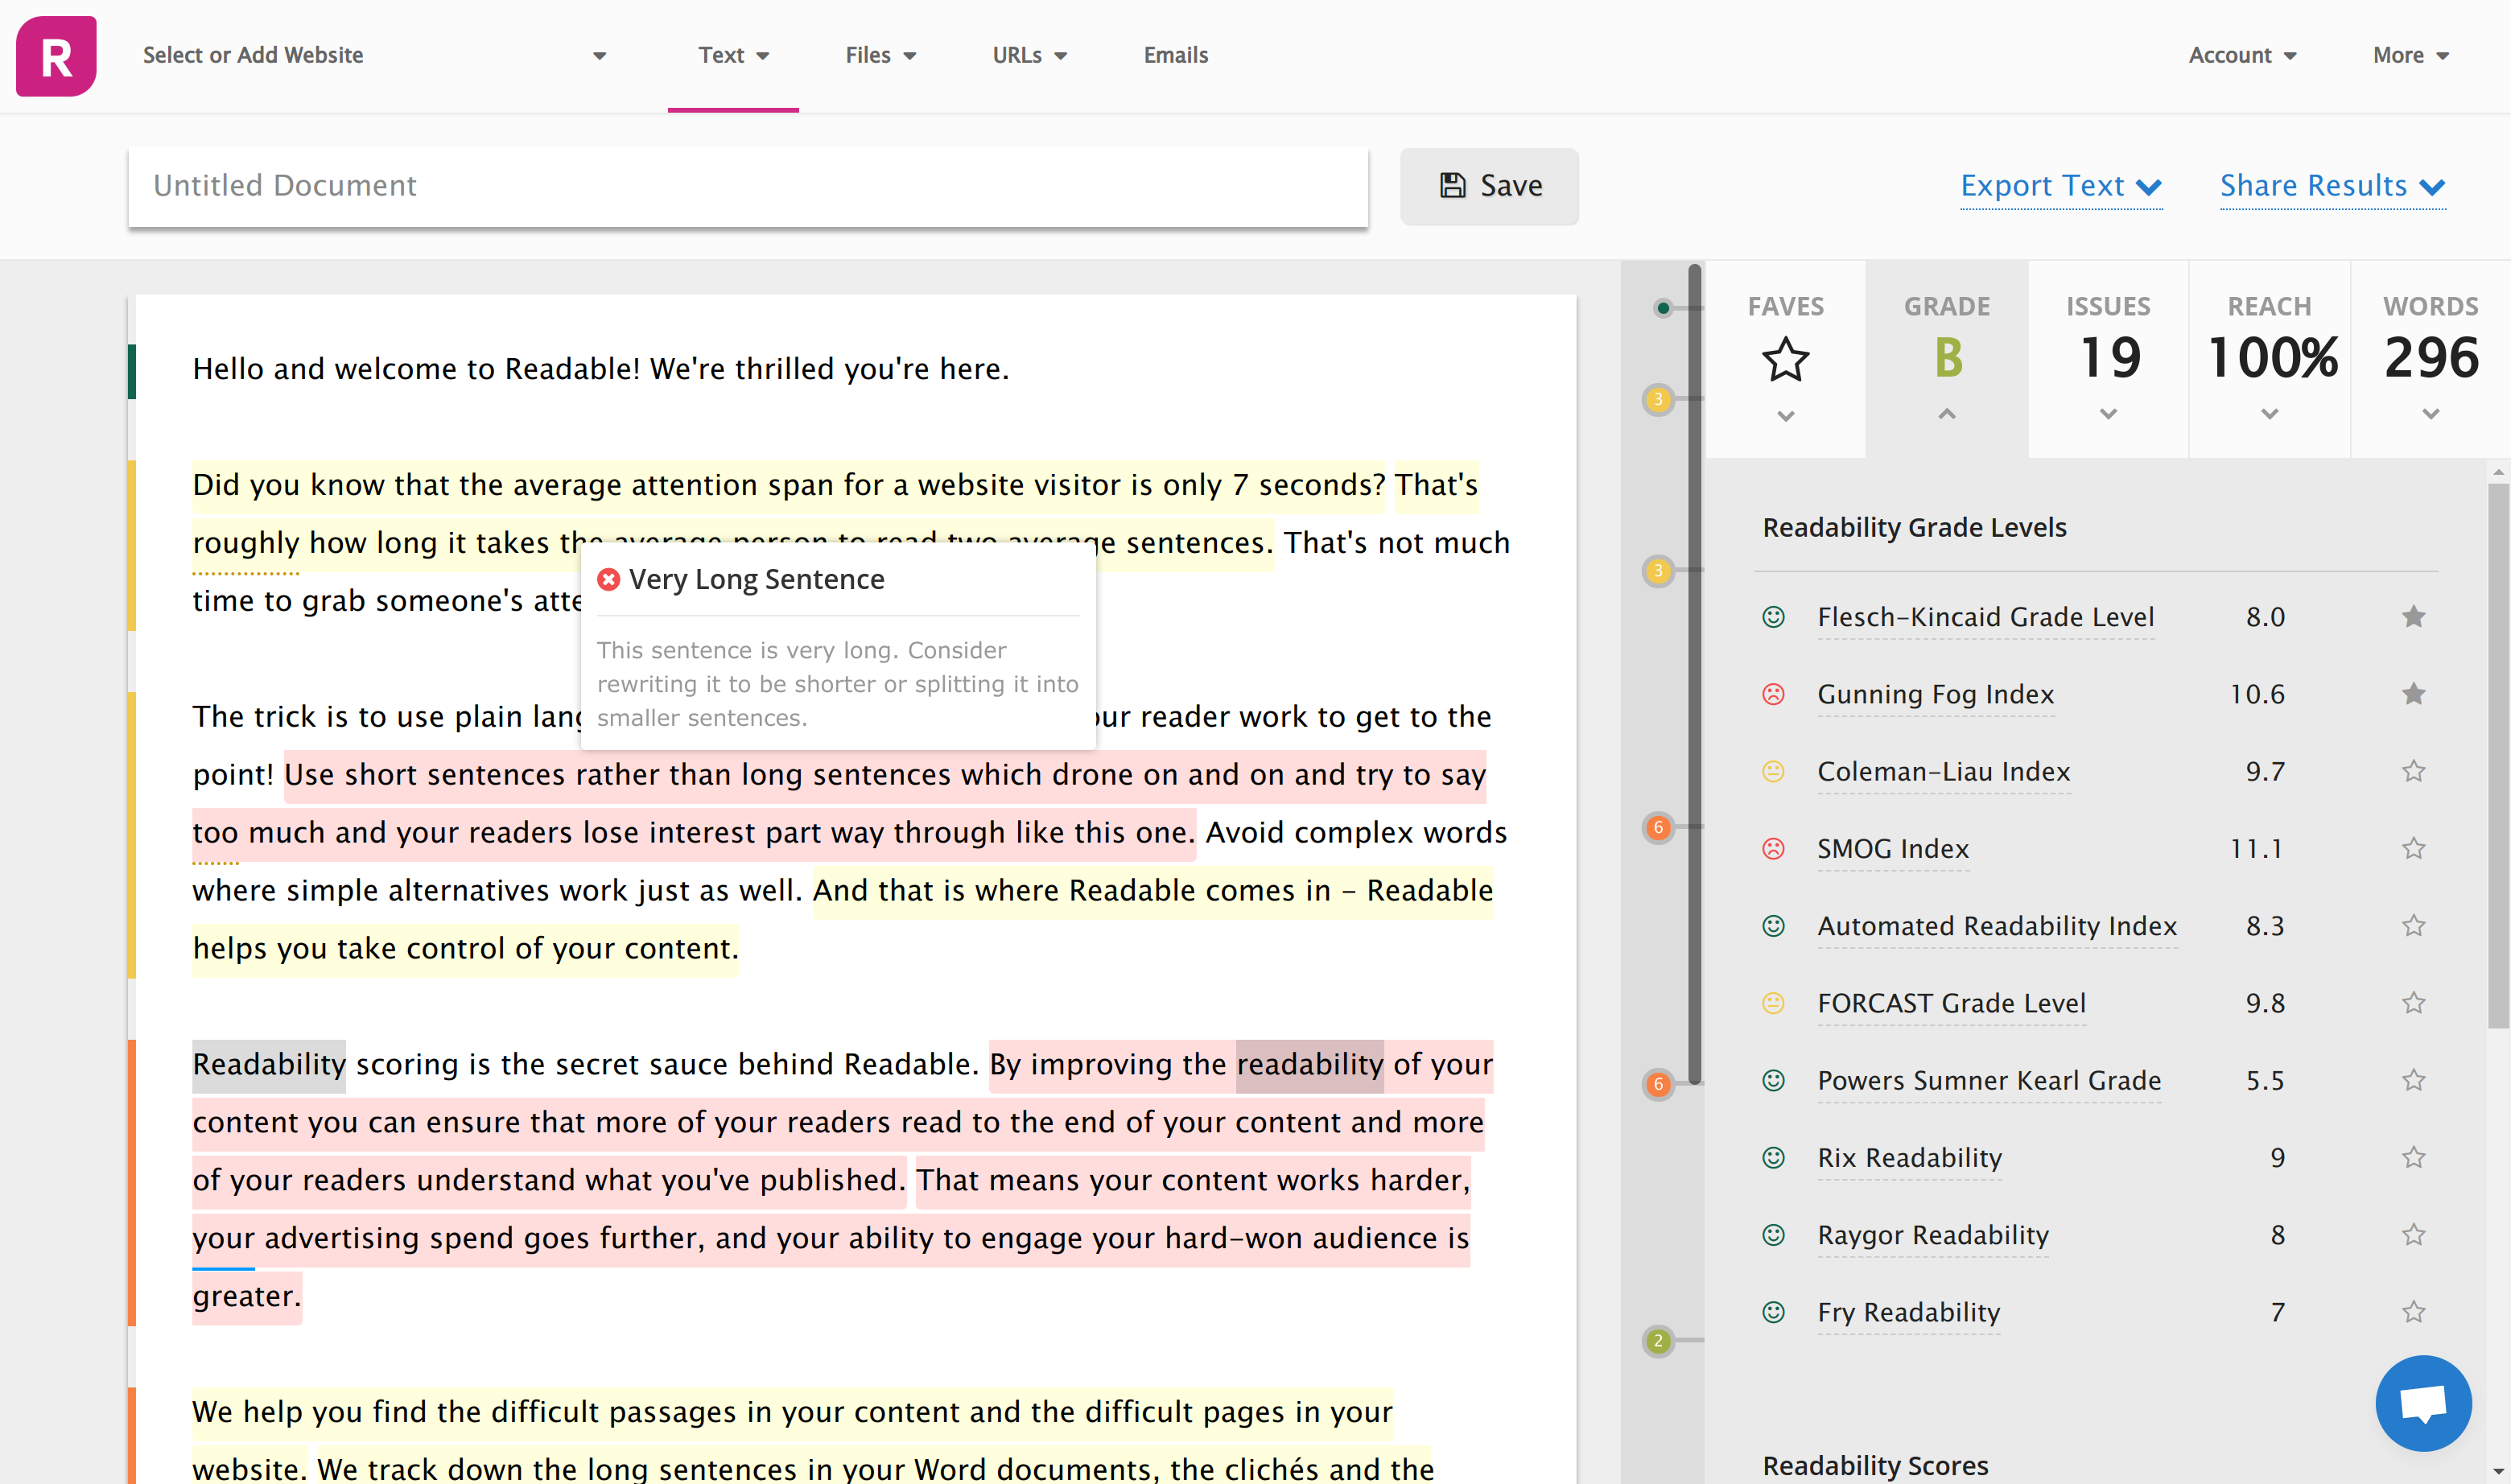The image size is (2511, 1484).
Task: Click the error icon in Very Long Sentence popup
Action: (610, 579)
